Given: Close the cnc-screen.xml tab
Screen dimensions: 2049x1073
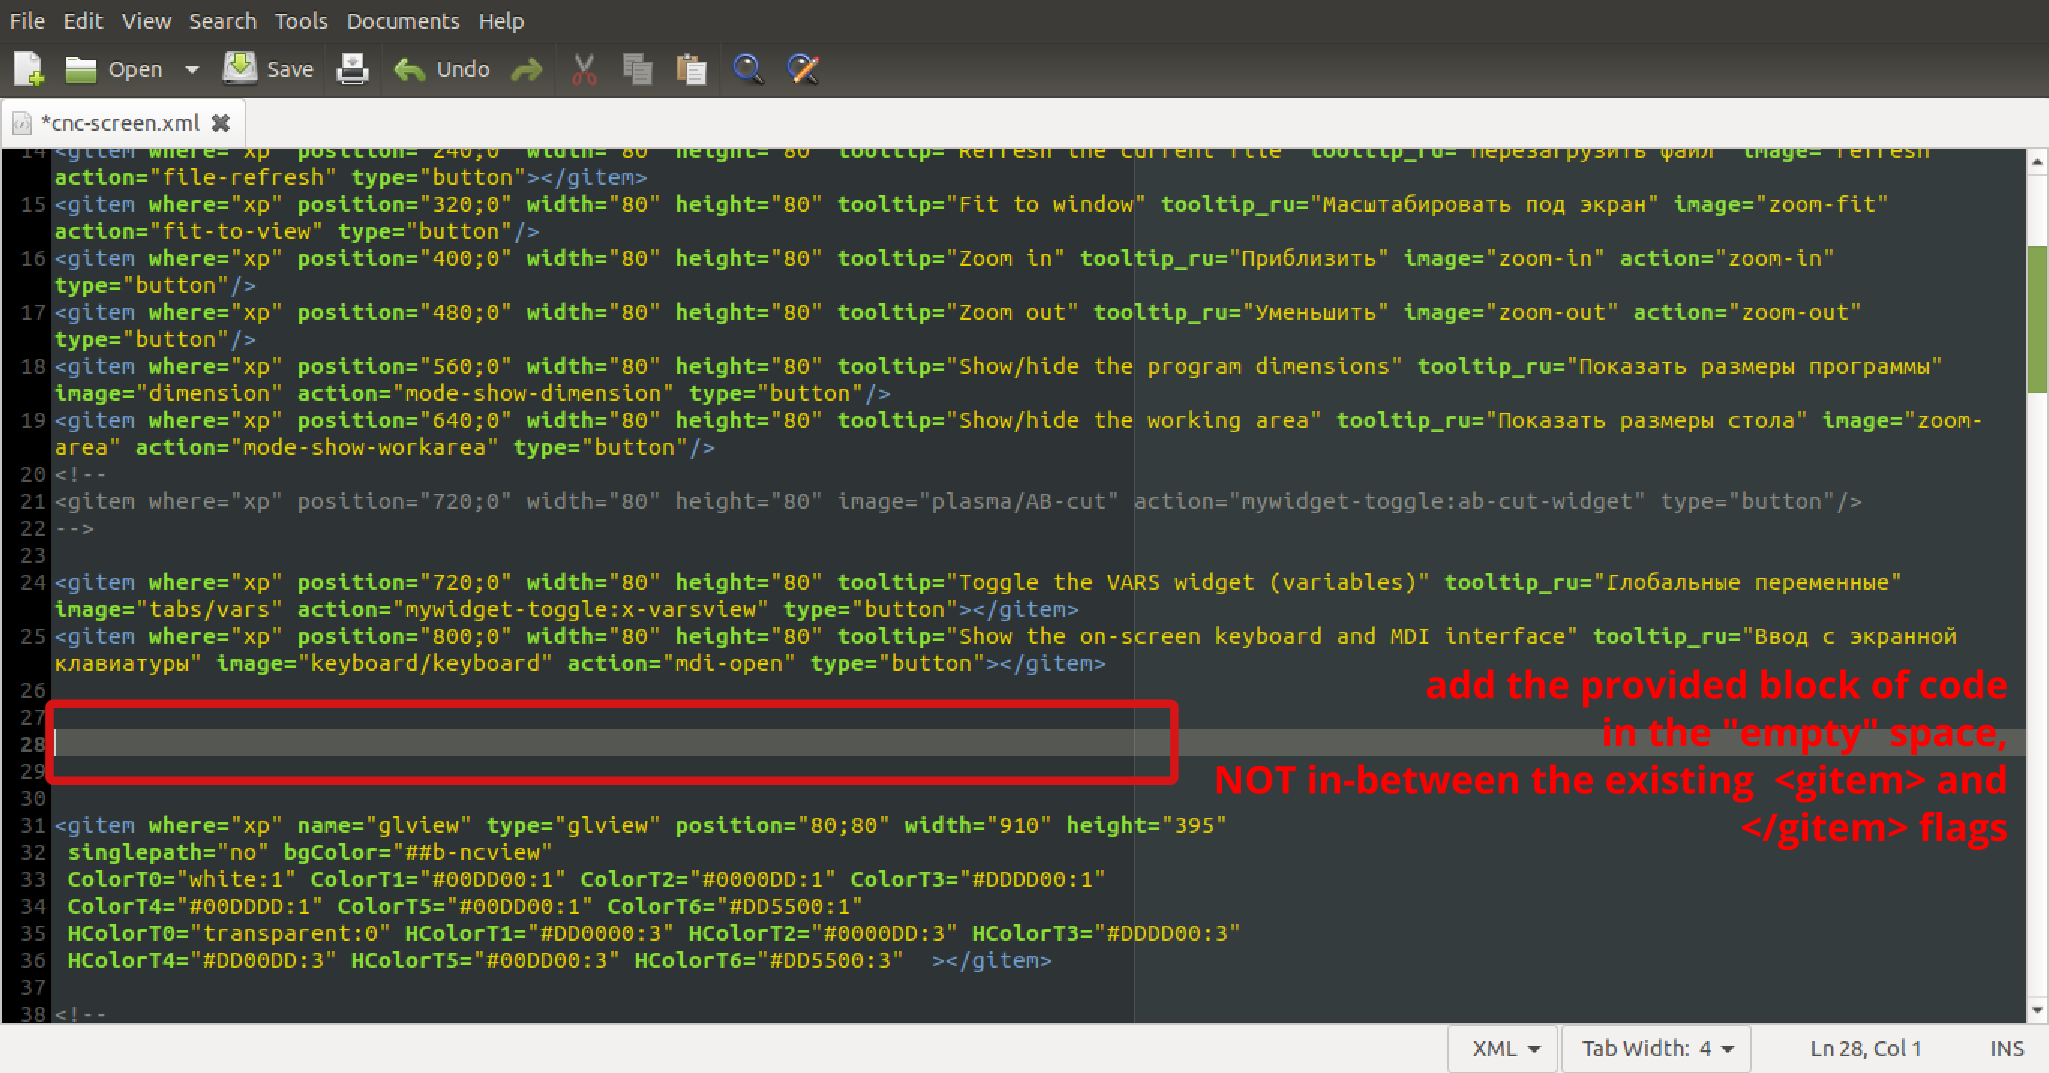Looking at the screenshot, I should pyautogui.click(x=221, y=123).
